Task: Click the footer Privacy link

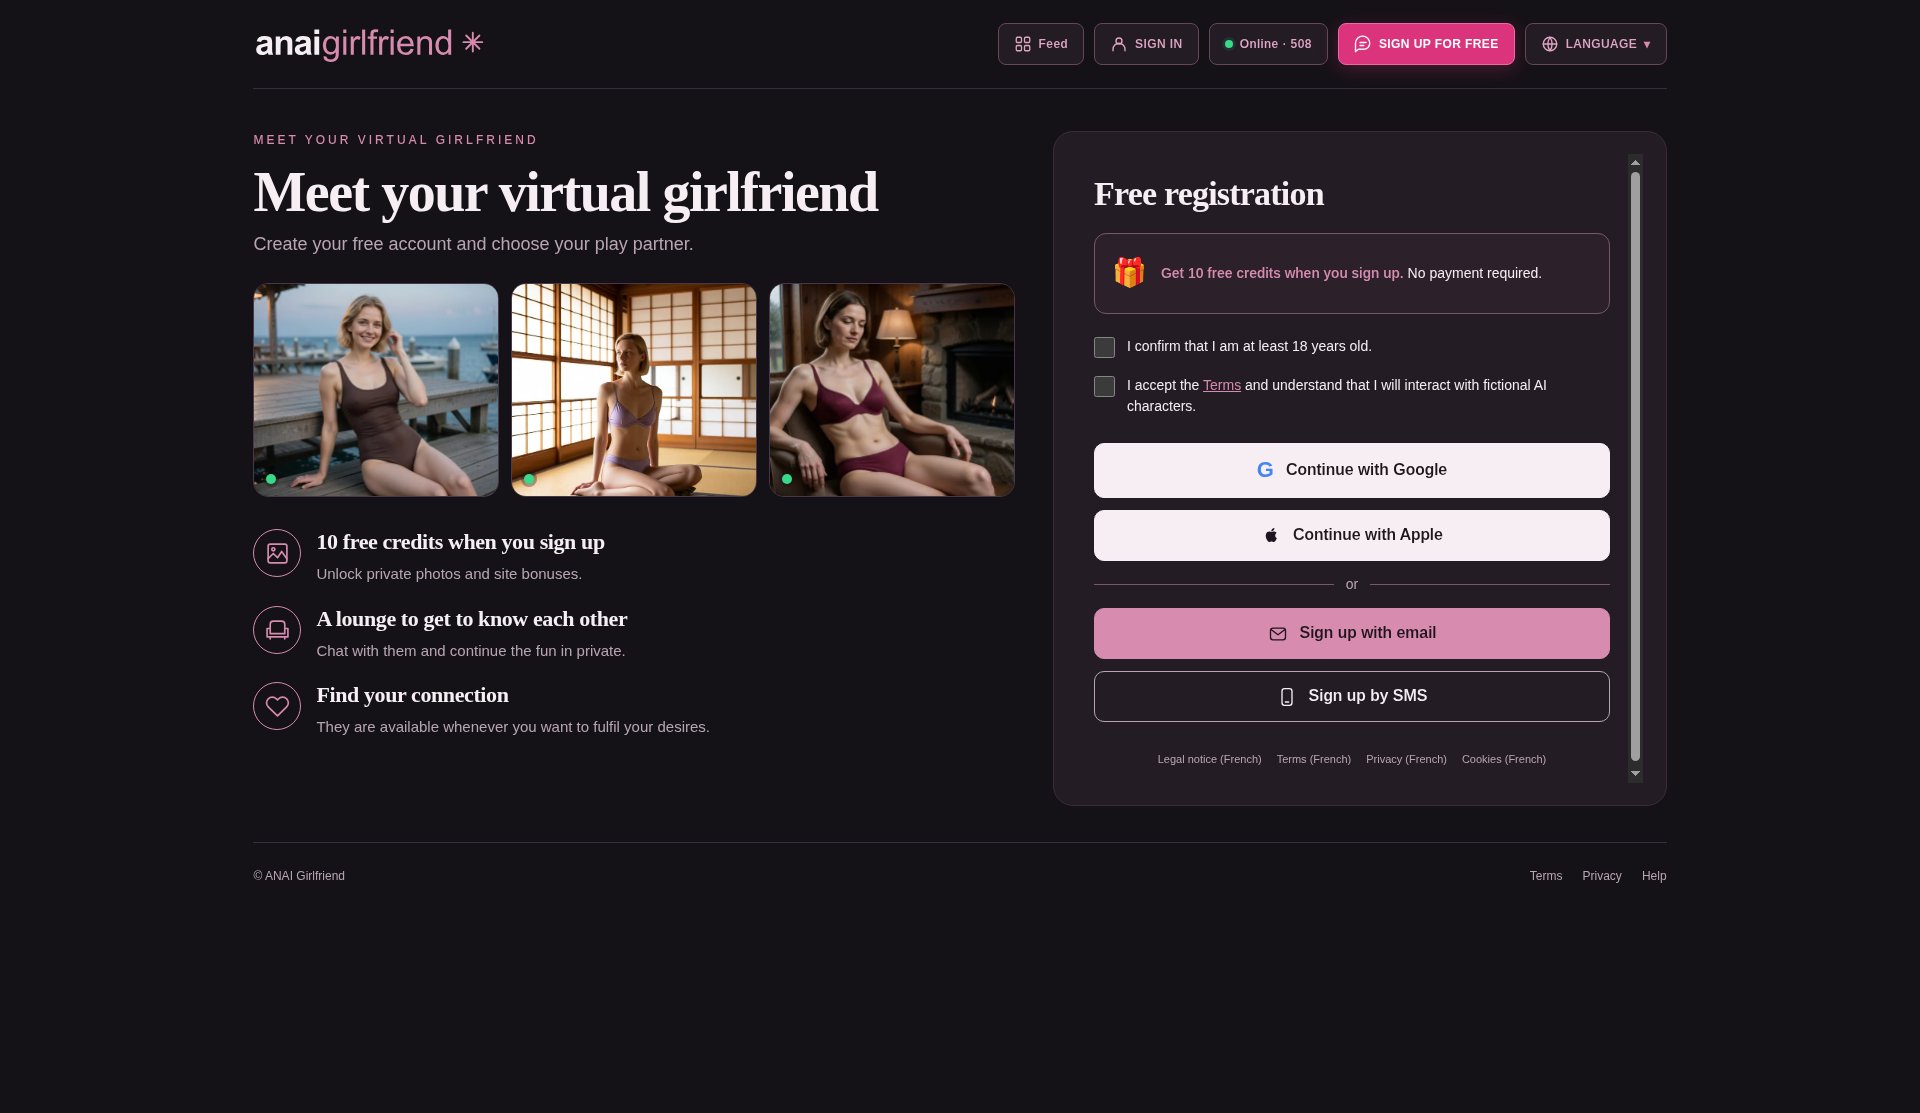Action: [x=1601, y=876]
